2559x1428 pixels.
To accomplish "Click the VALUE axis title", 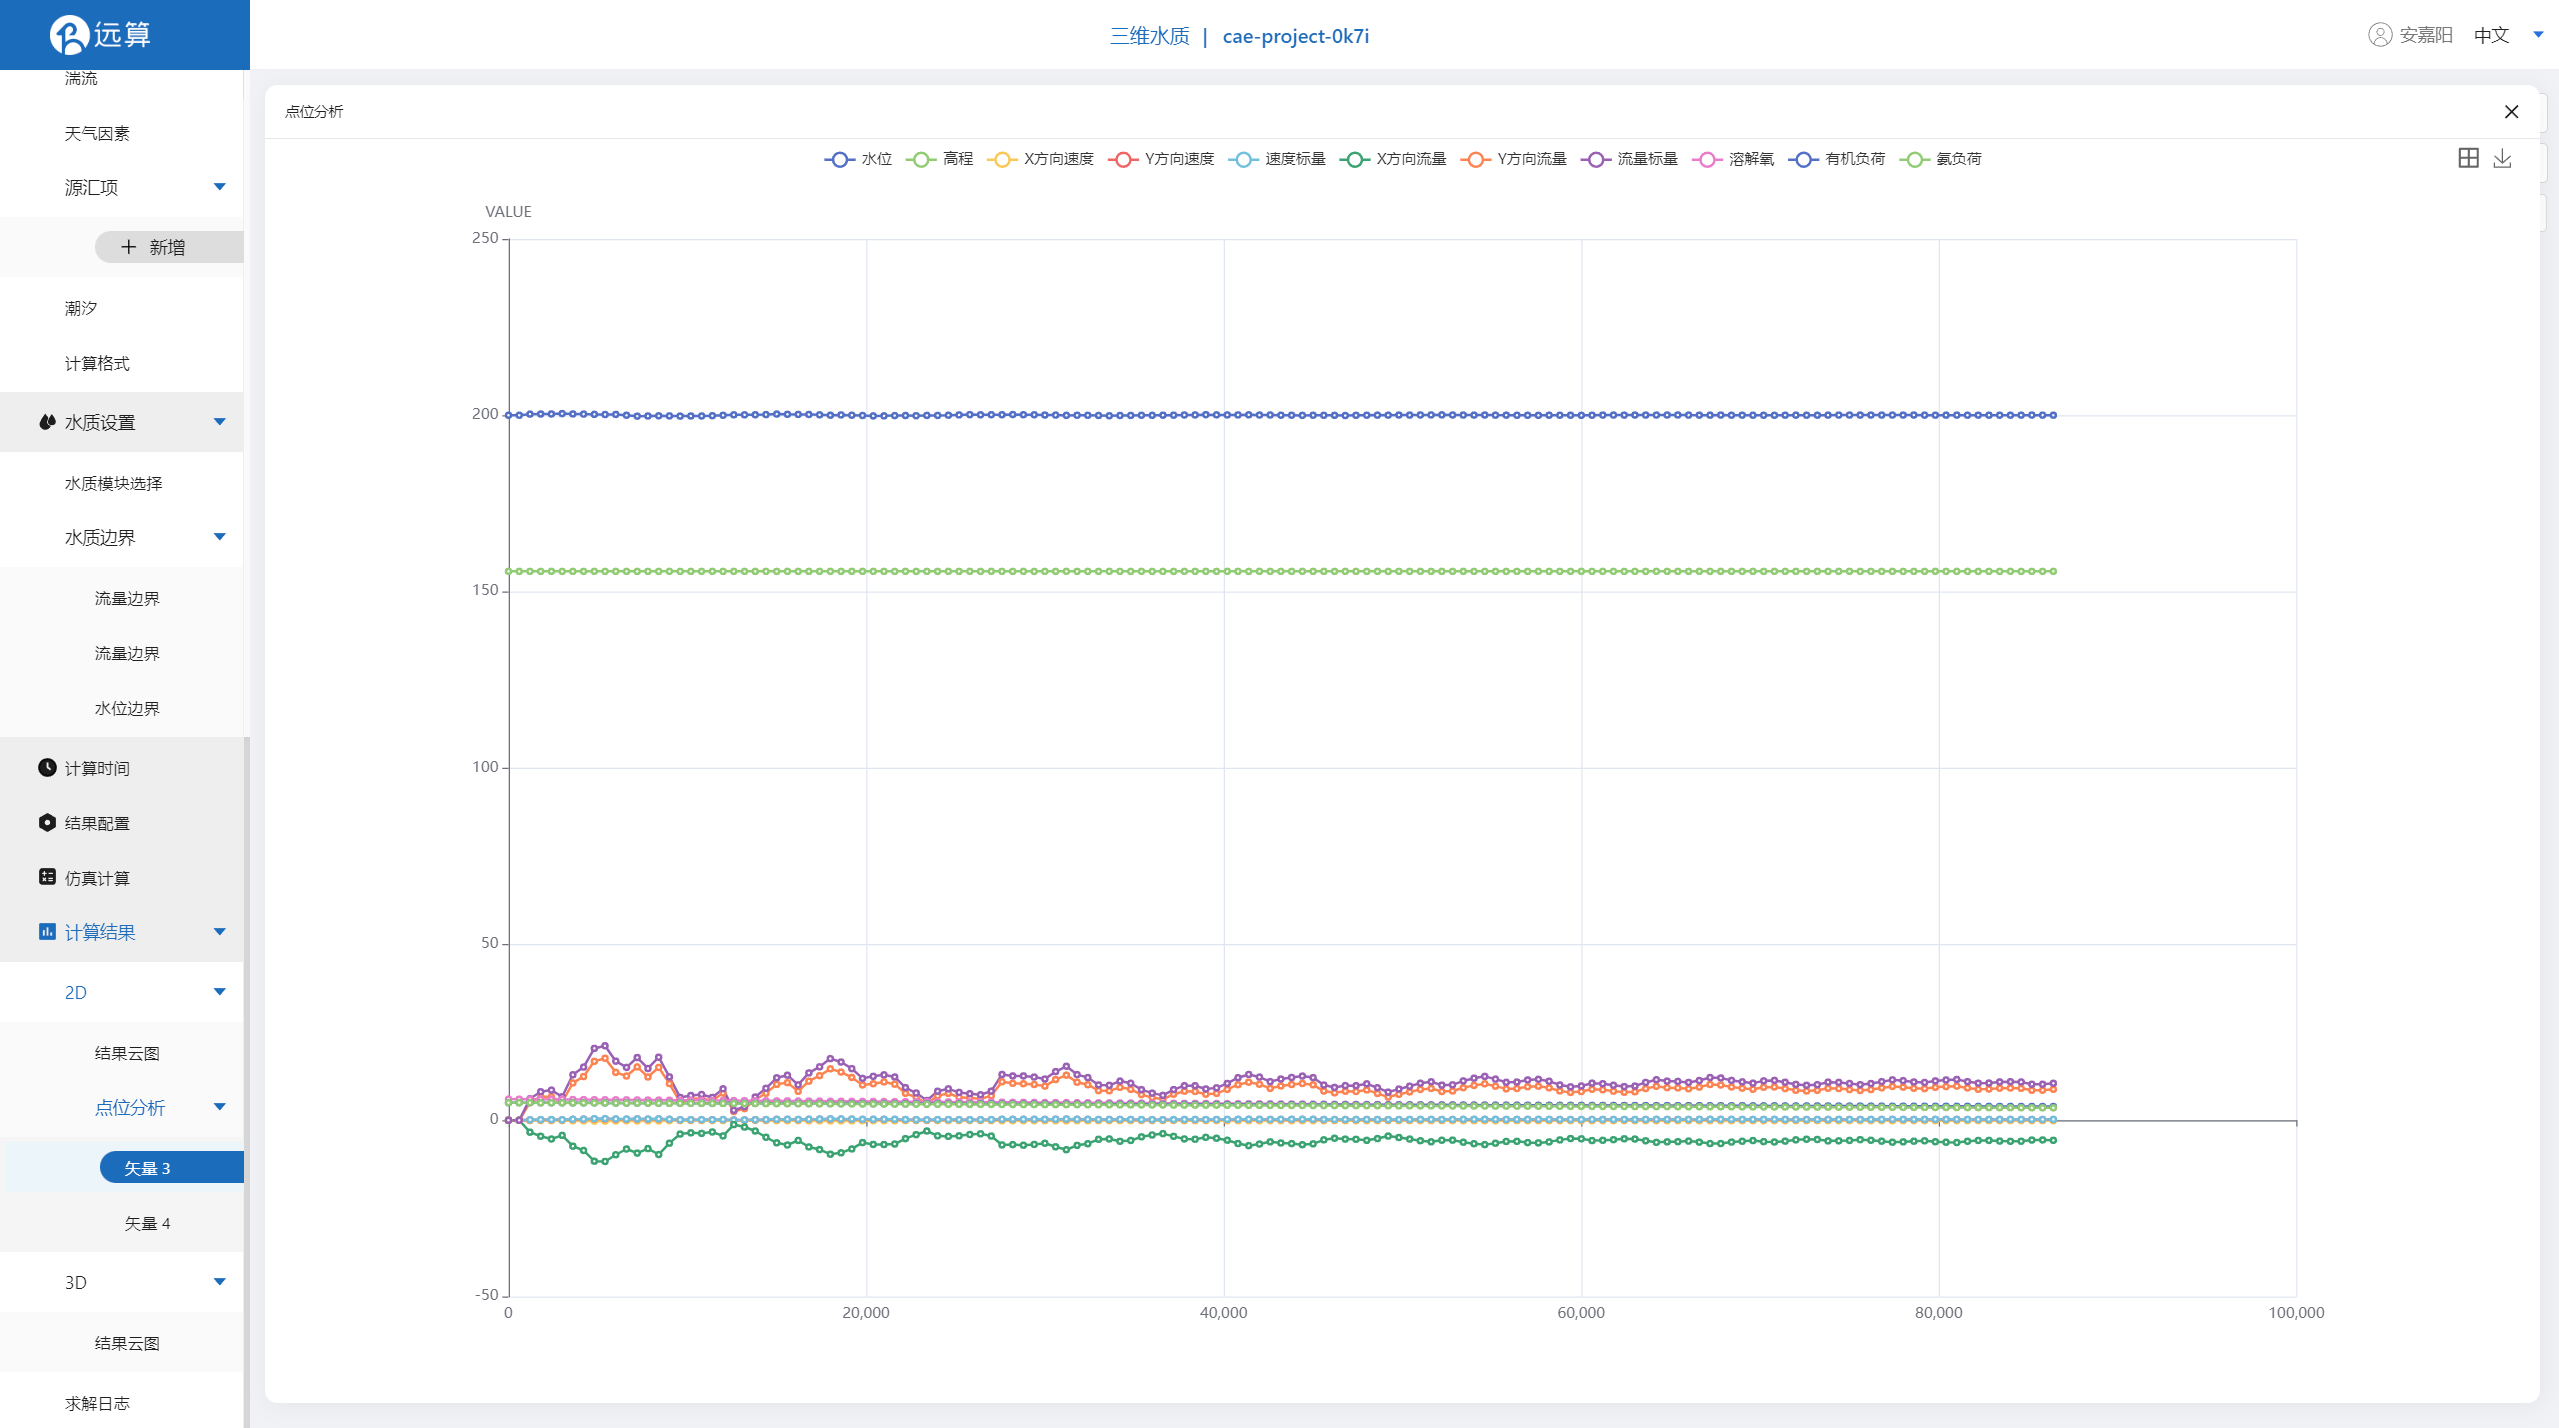I will pyautogui.click(x=508, y=211).
